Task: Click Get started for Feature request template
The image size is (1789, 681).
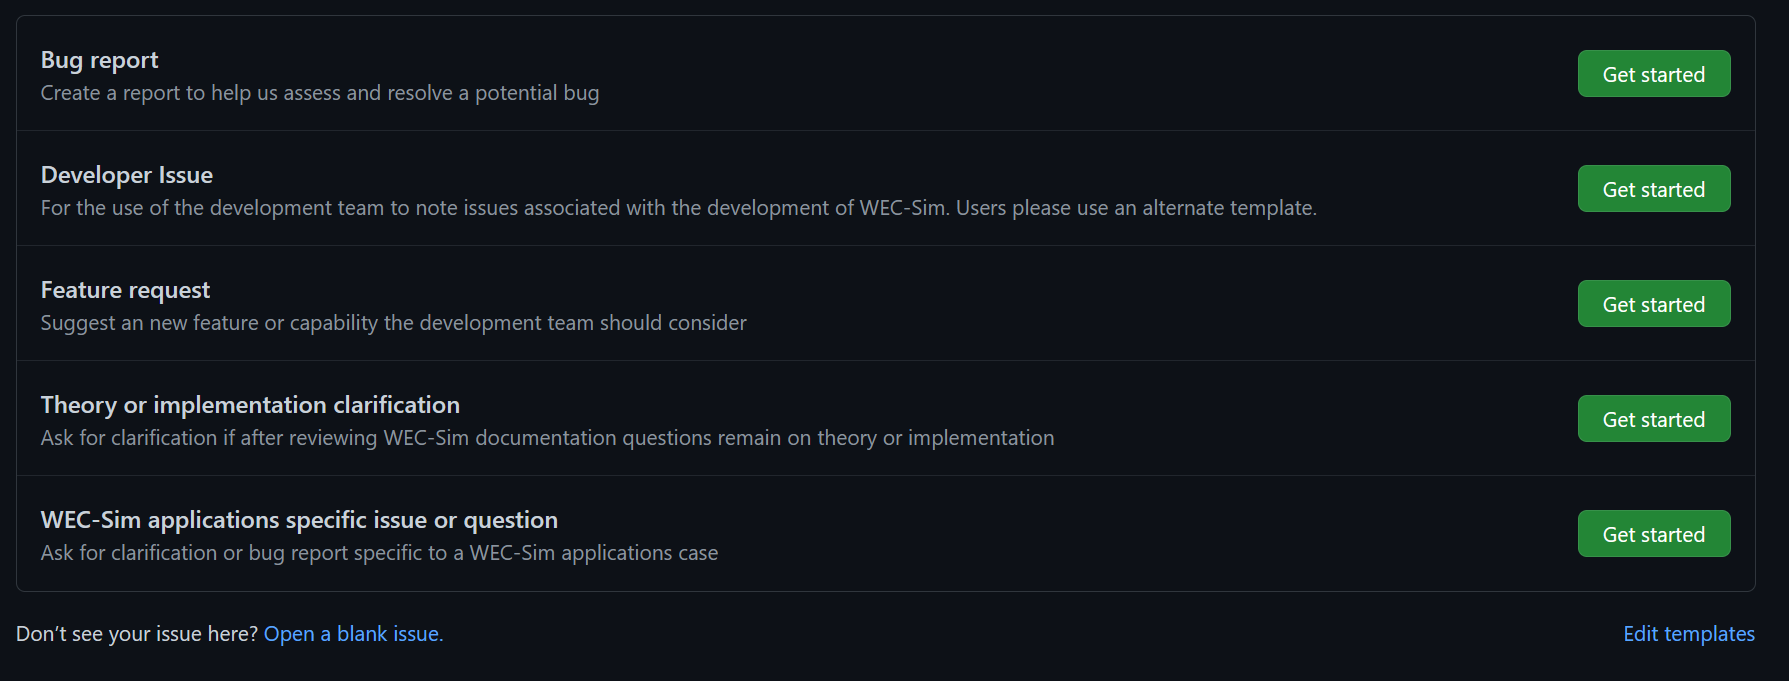Action: [1652, 303]
